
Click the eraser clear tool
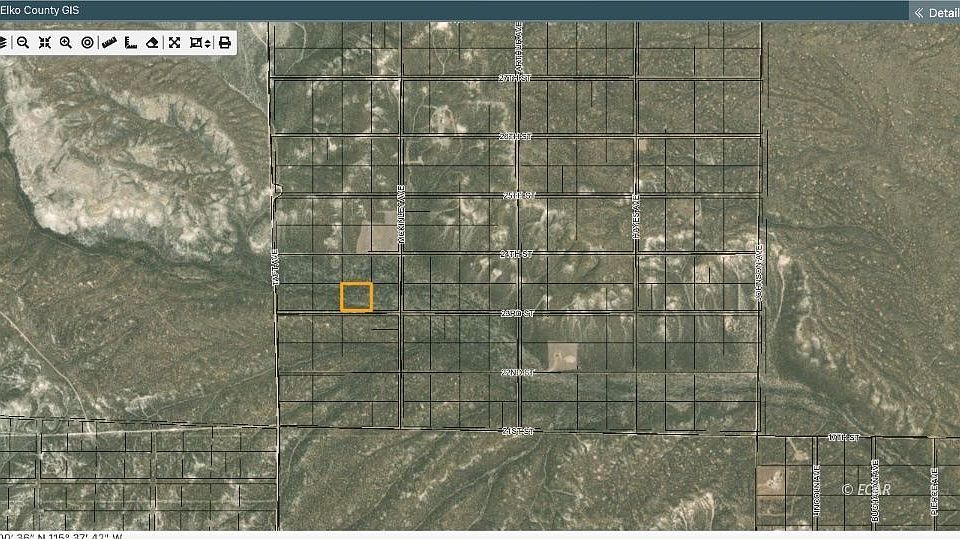coord(152,42)
